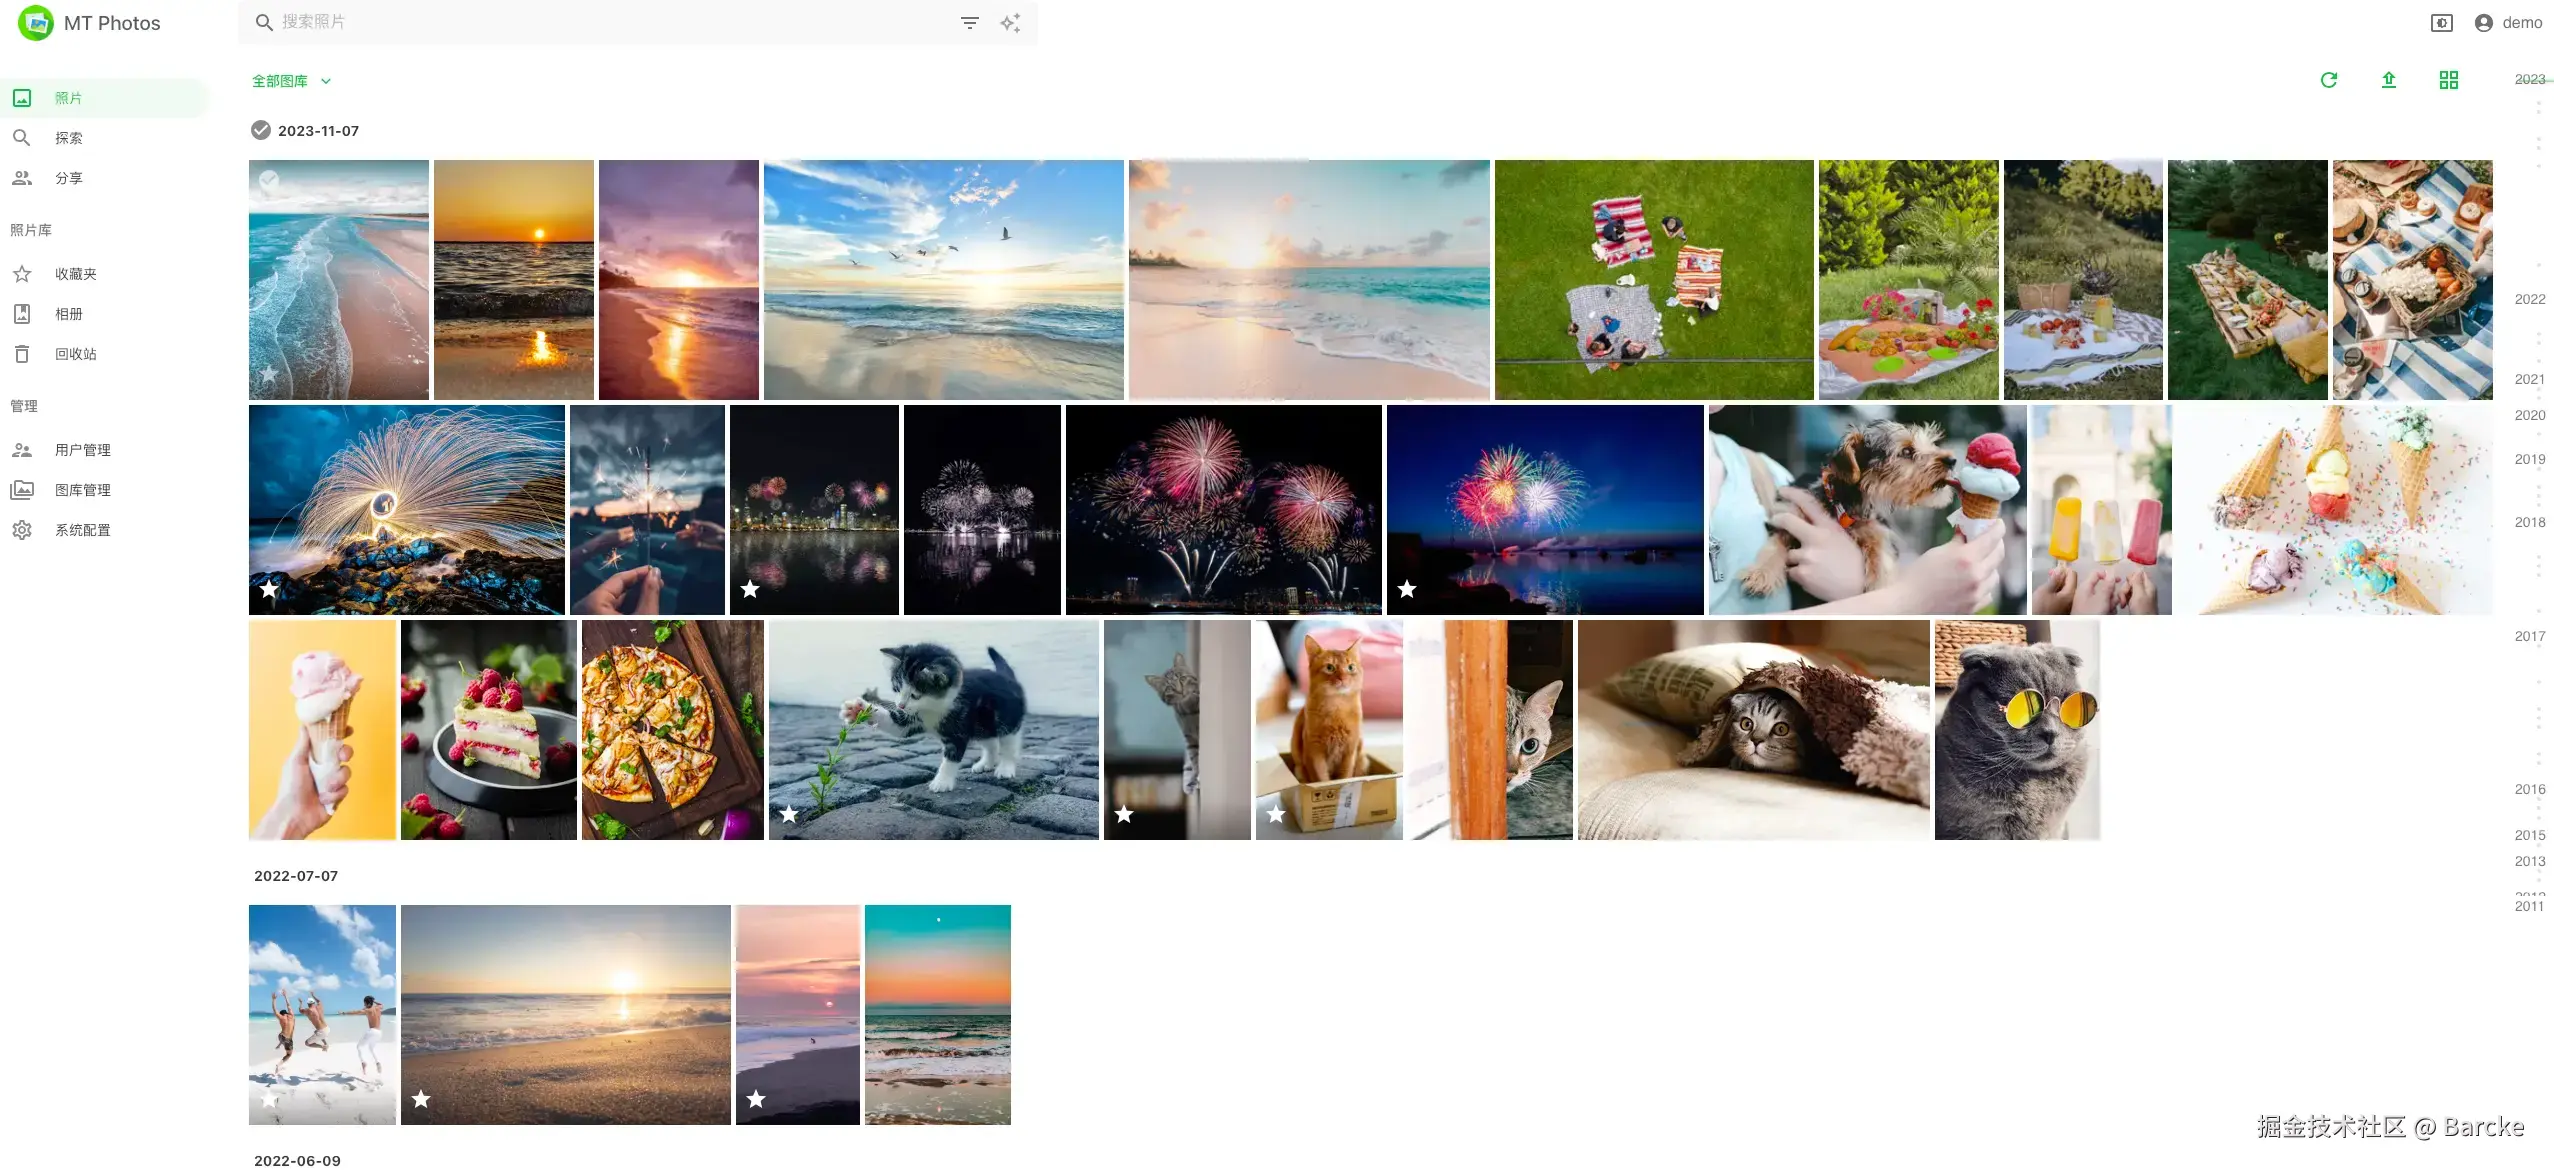Open 系统配置 settings
This screenshot has width=2554, height=1170.
(82, 530)
